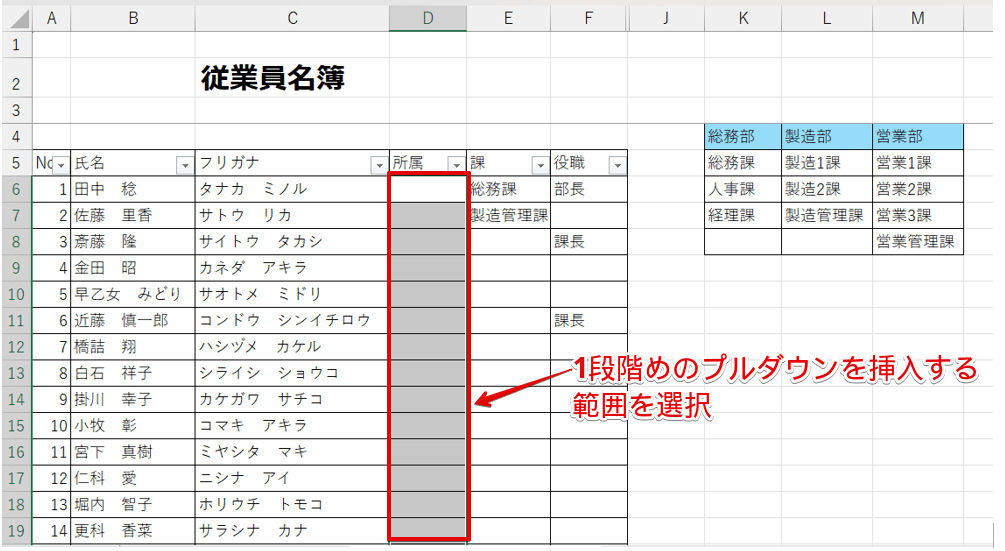The width and height of the screenshot is (1005, 551).
Task: Click the 部長 cell in 役職 column
Action: [589, 189]
